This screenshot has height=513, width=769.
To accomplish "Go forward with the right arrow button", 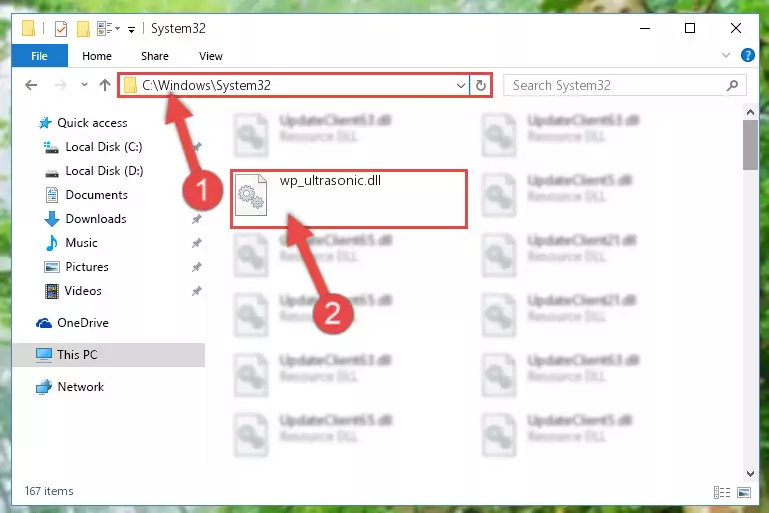I will pyautogui.click(x=60, y=85).
